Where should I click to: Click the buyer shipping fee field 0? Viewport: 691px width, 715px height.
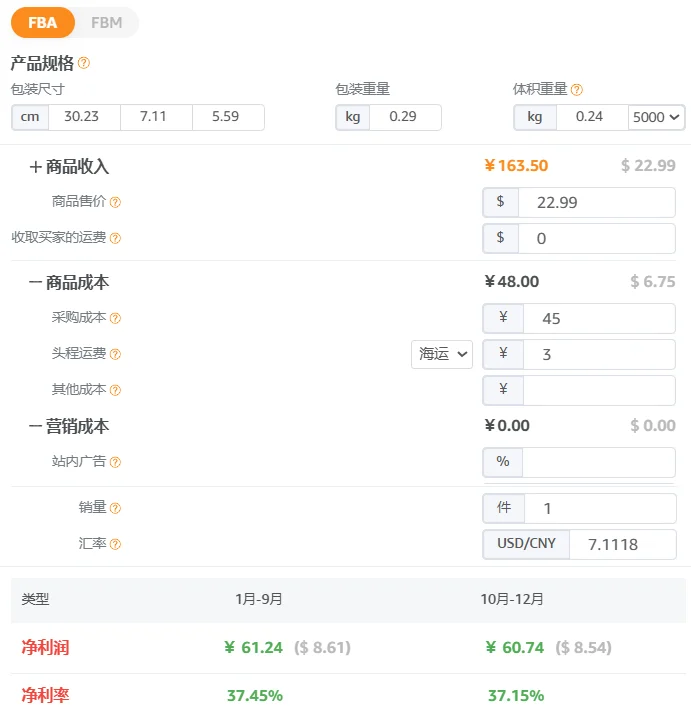pyautogui.click(x=597, y=238)
